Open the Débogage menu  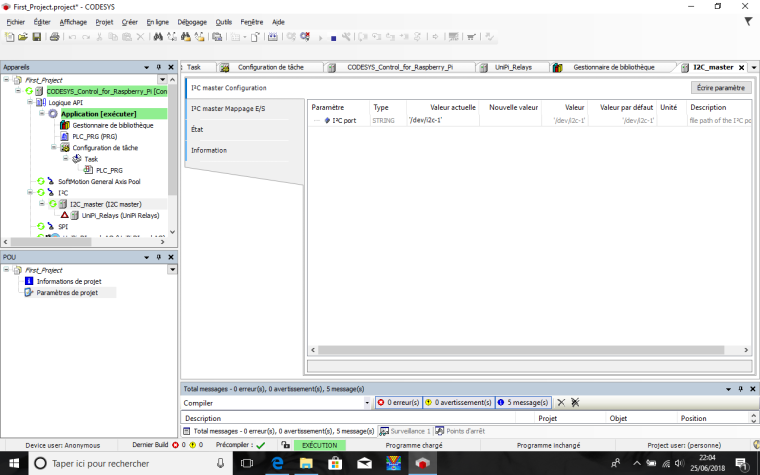coord(192,22)
